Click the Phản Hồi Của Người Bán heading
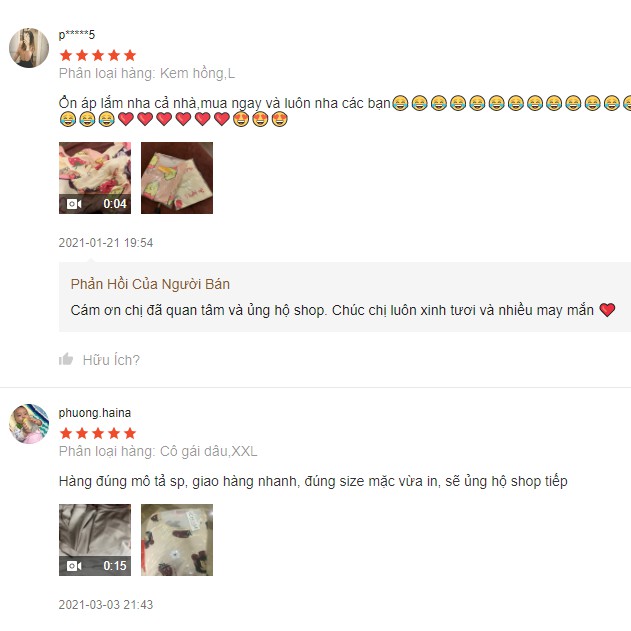 pos(150,284)
